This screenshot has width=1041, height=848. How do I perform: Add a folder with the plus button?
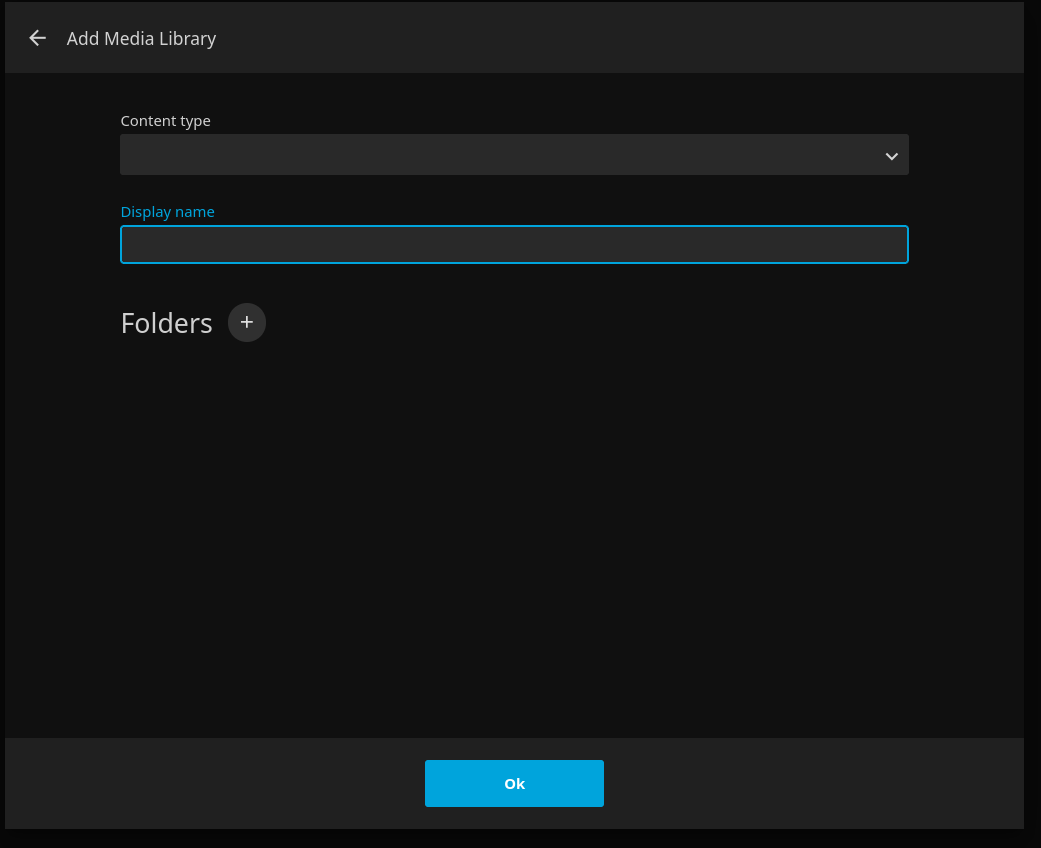click(x=247, y=323)
